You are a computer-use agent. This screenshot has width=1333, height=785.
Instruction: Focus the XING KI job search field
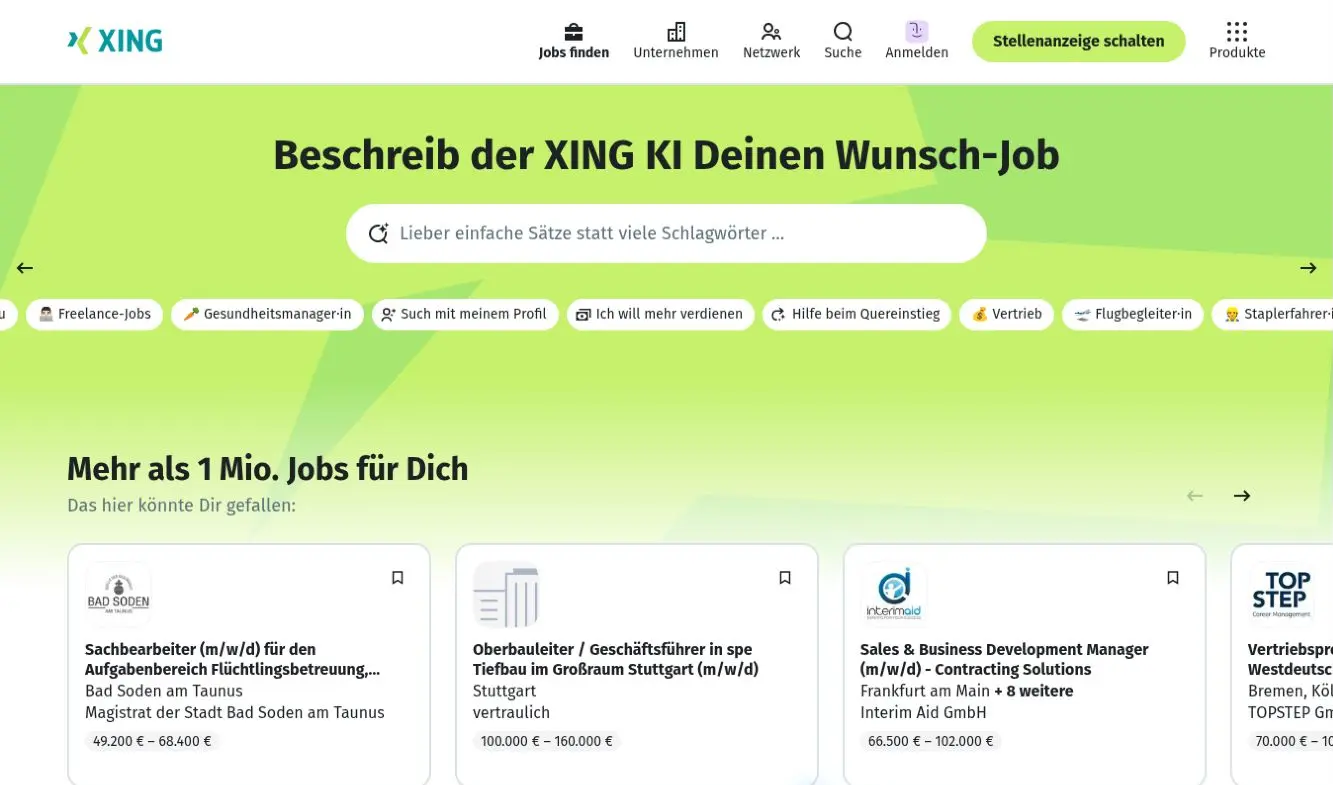coord(666,233)
